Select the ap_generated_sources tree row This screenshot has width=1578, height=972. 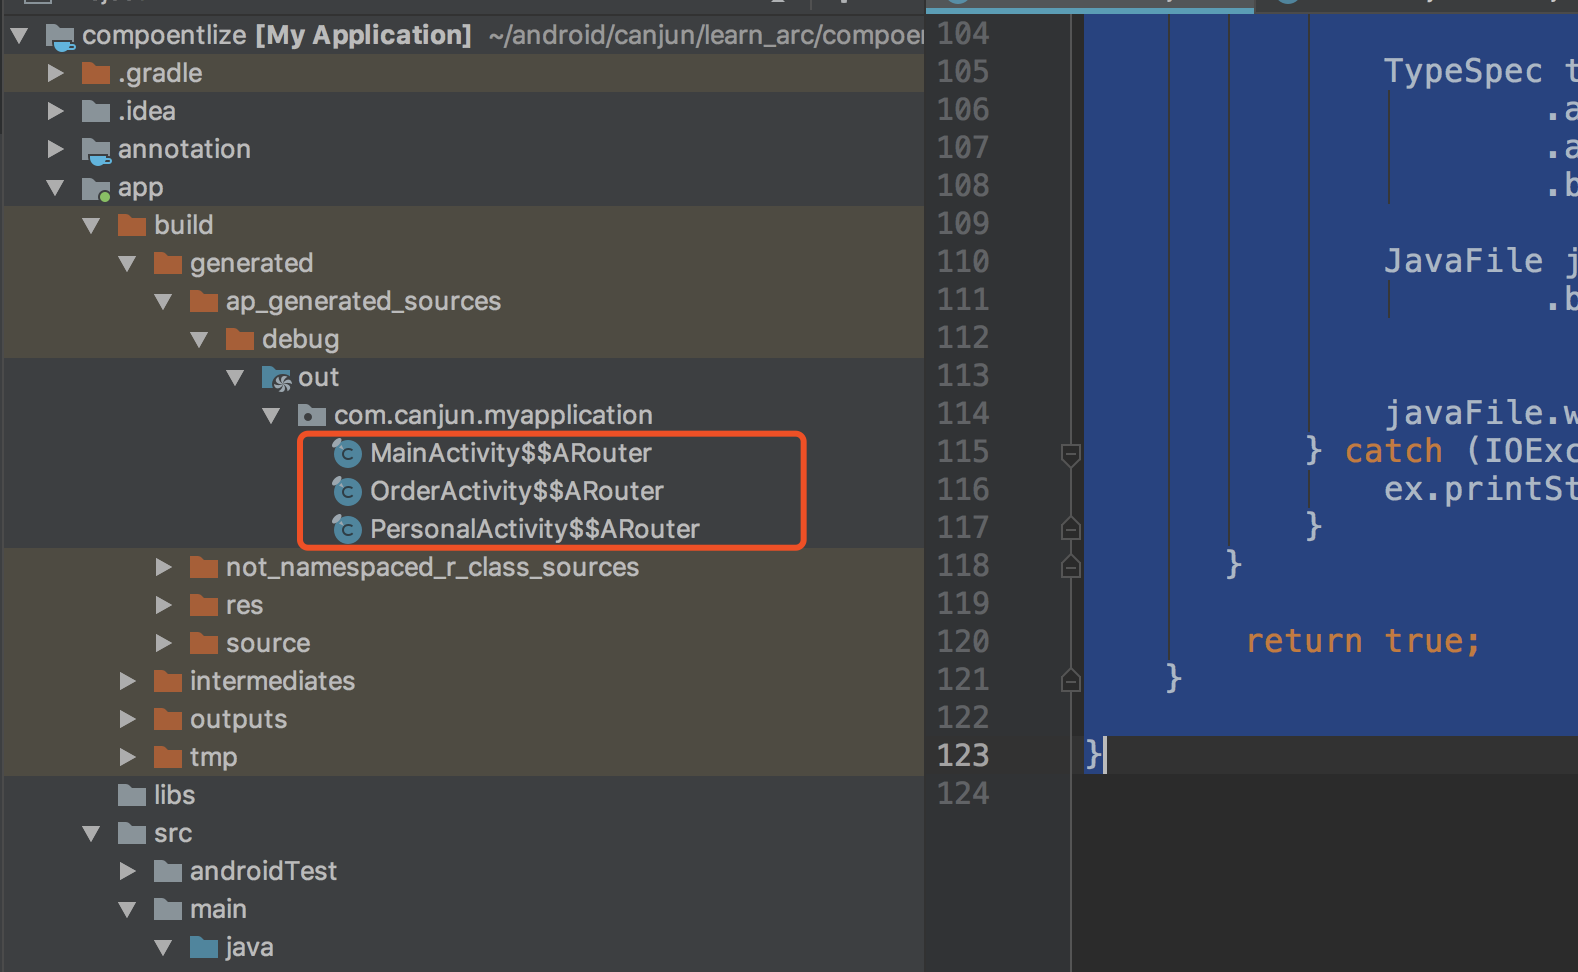pos(464,302)
